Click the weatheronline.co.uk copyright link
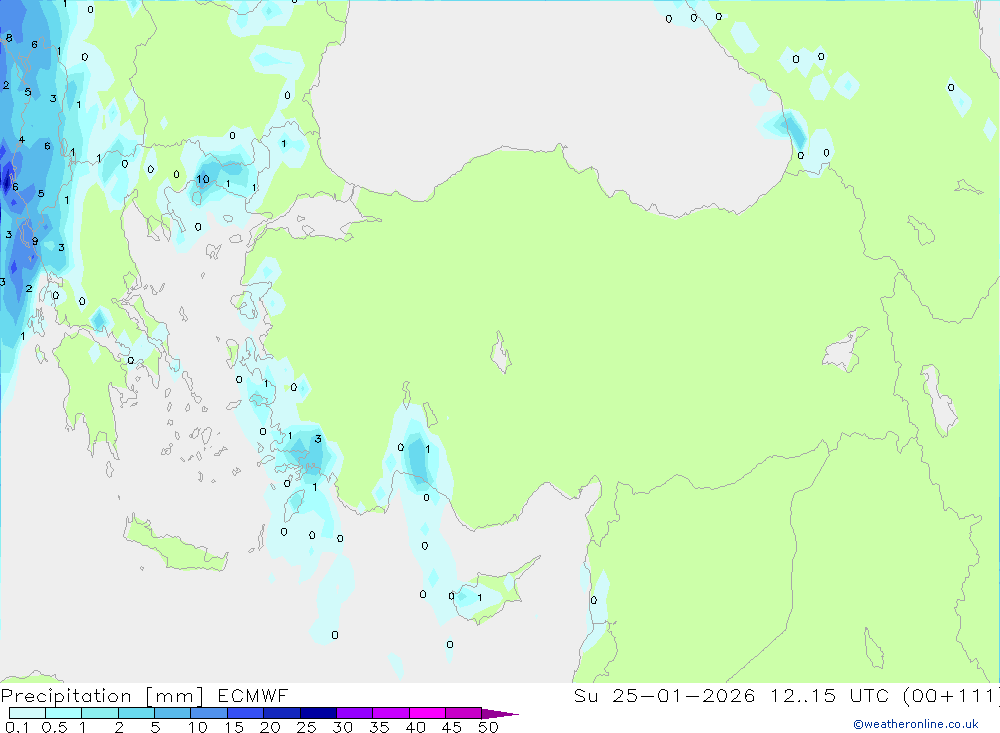This screenshot has height=733, width=1000. coord(915,724)
